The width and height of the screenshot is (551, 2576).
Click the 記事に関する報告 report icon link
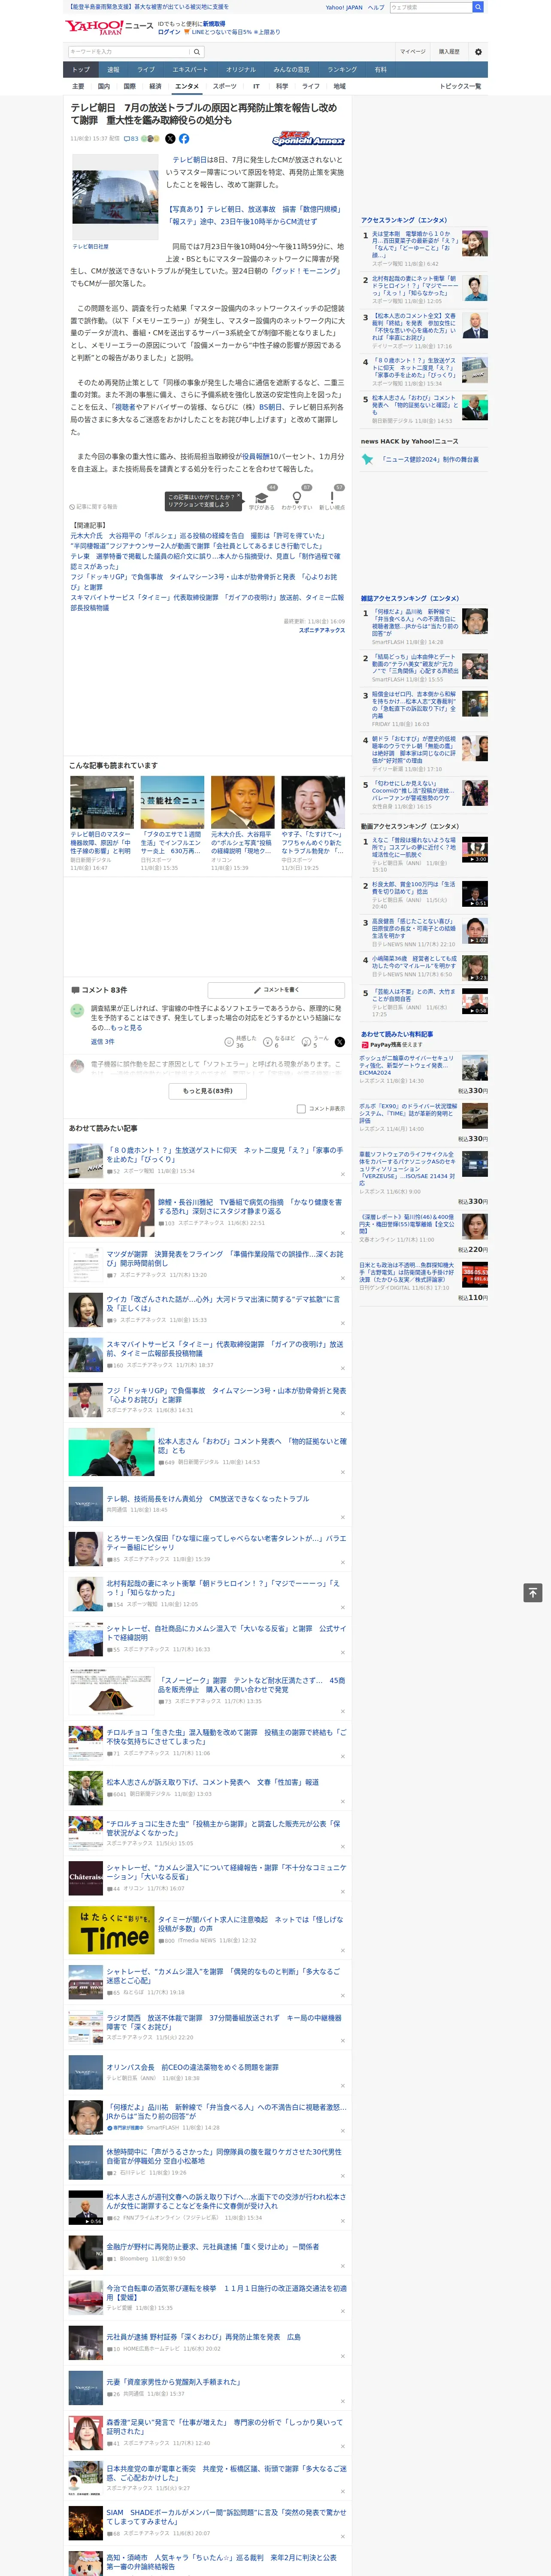click(93, 506)
